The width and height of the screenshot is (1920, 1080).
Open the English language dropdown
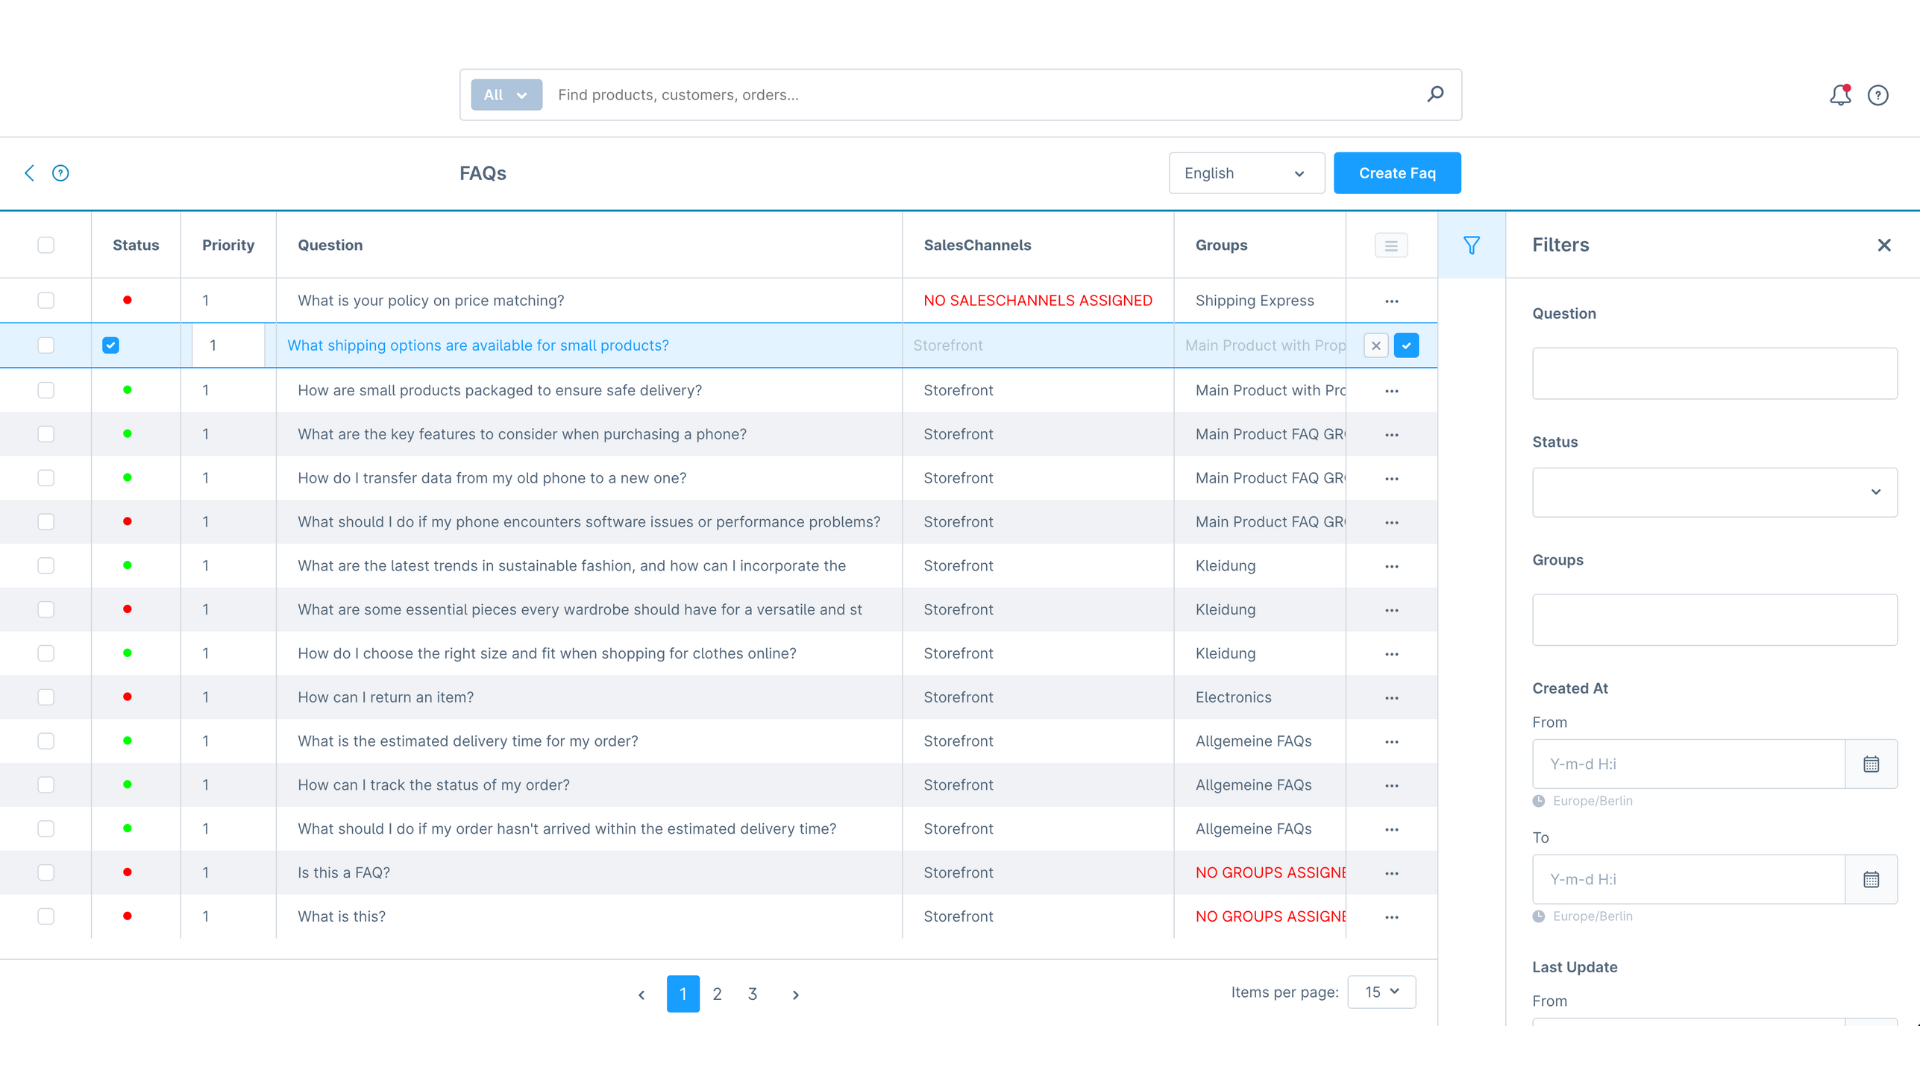click(1246, 173)
